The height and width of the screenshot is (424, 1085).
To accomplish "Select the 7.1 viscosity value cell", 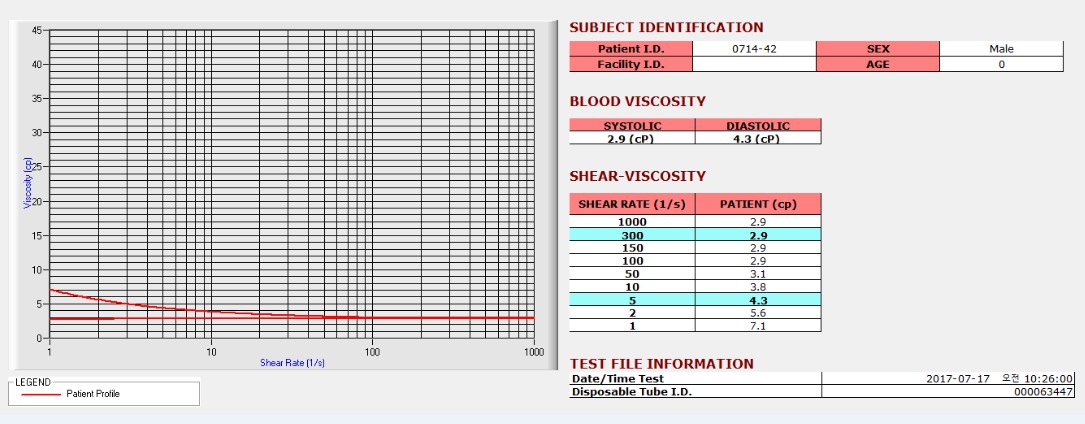I will point(758,326).
